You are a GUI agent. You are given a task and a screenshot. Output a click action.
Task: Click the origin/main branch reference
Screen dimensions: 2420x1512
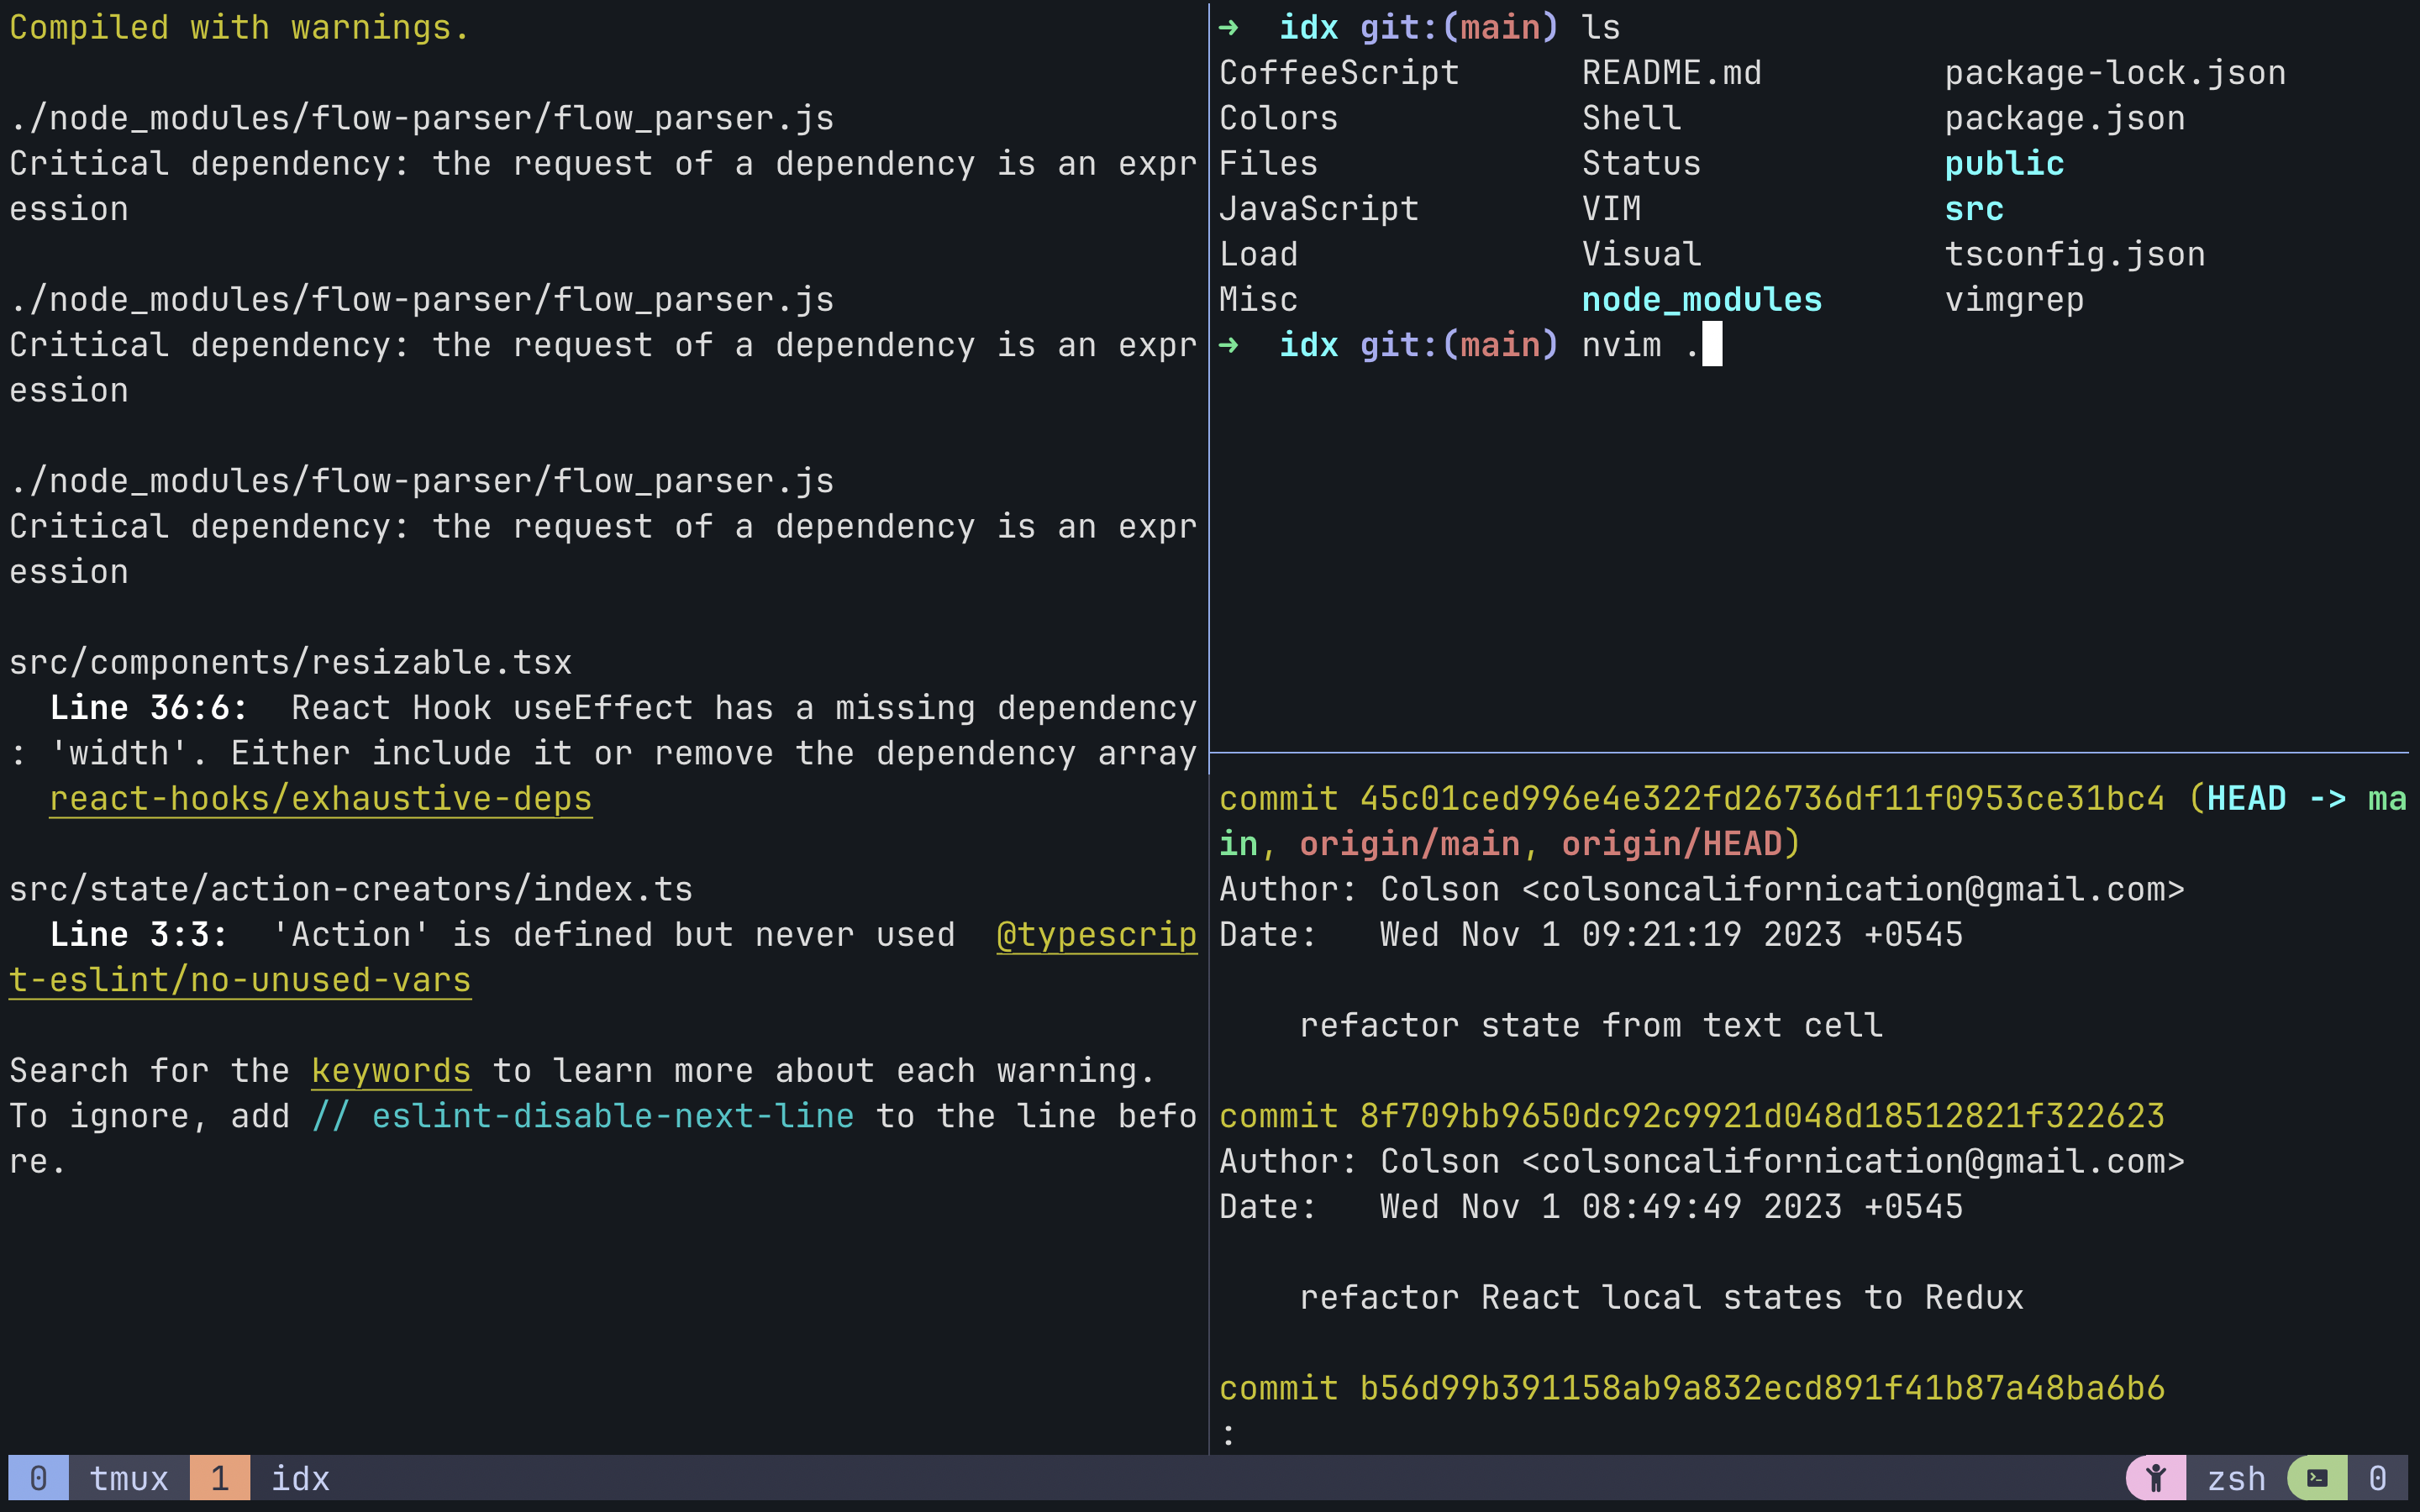click(x=1409, y=844)
